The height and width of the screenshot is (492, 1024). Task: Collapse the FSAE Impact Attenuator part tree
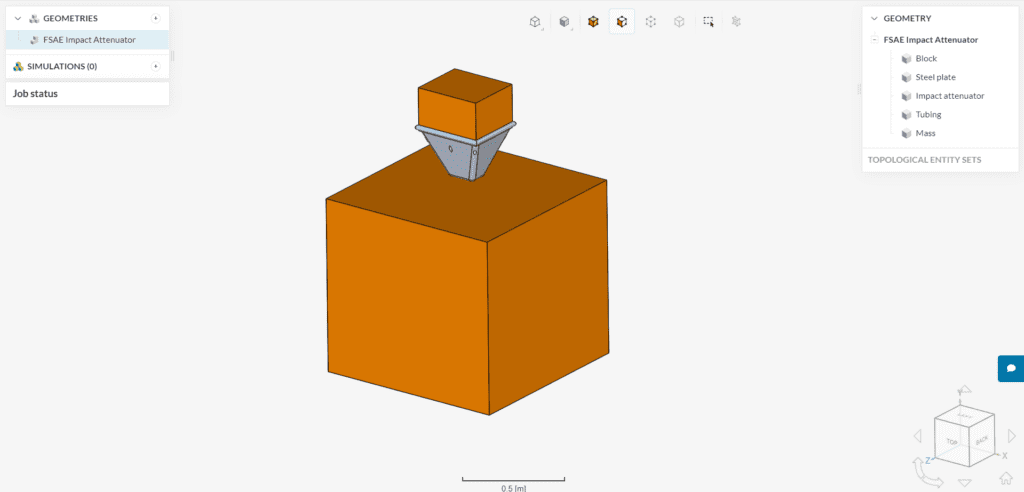pyautogui.click(x=875, y=40)
